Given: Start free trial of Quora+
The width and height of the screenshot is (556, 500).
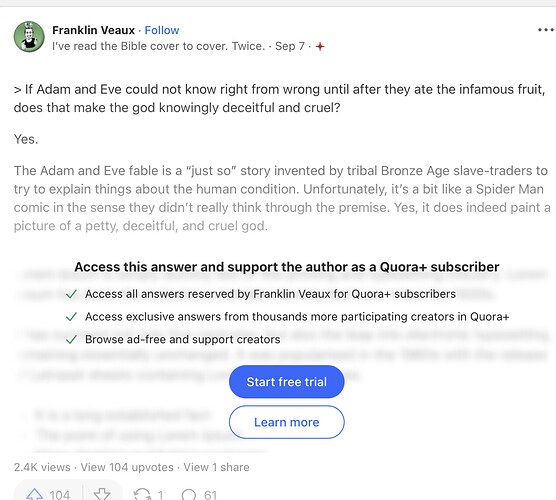Looking at the screenshot, I should tap(287, 382).
